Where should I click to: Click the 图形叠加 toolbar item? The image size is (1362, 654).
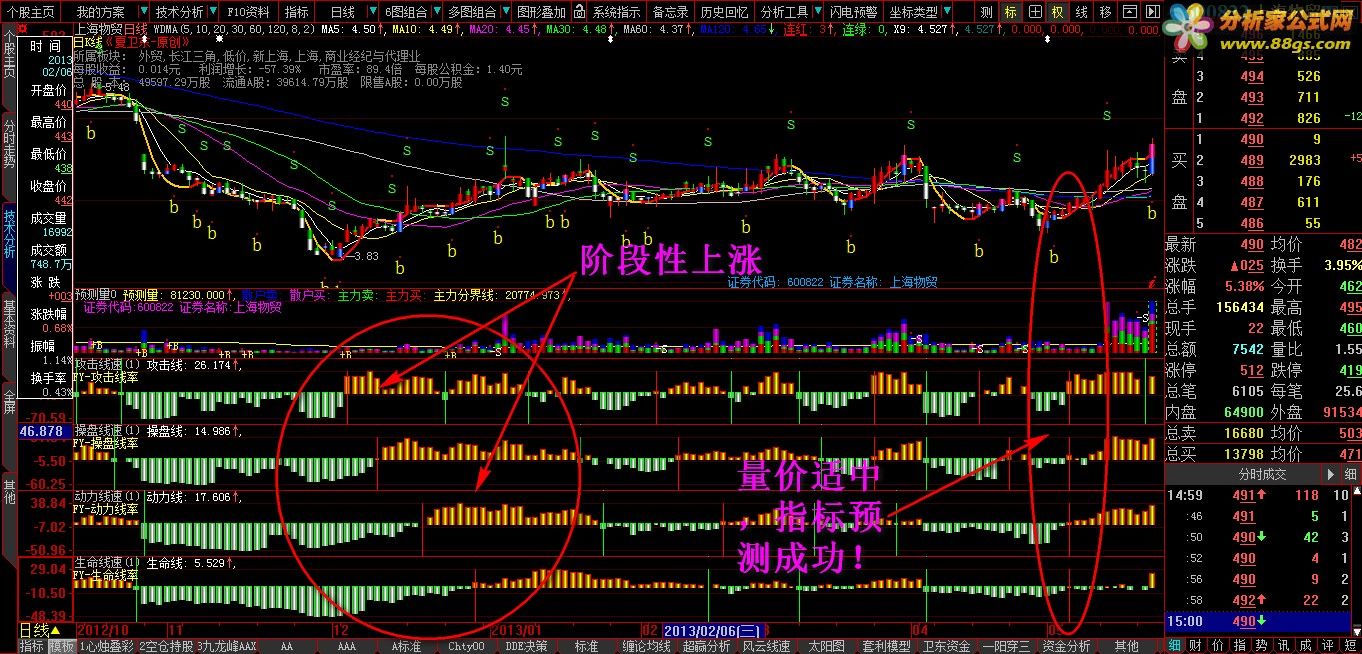click(541, 12)
